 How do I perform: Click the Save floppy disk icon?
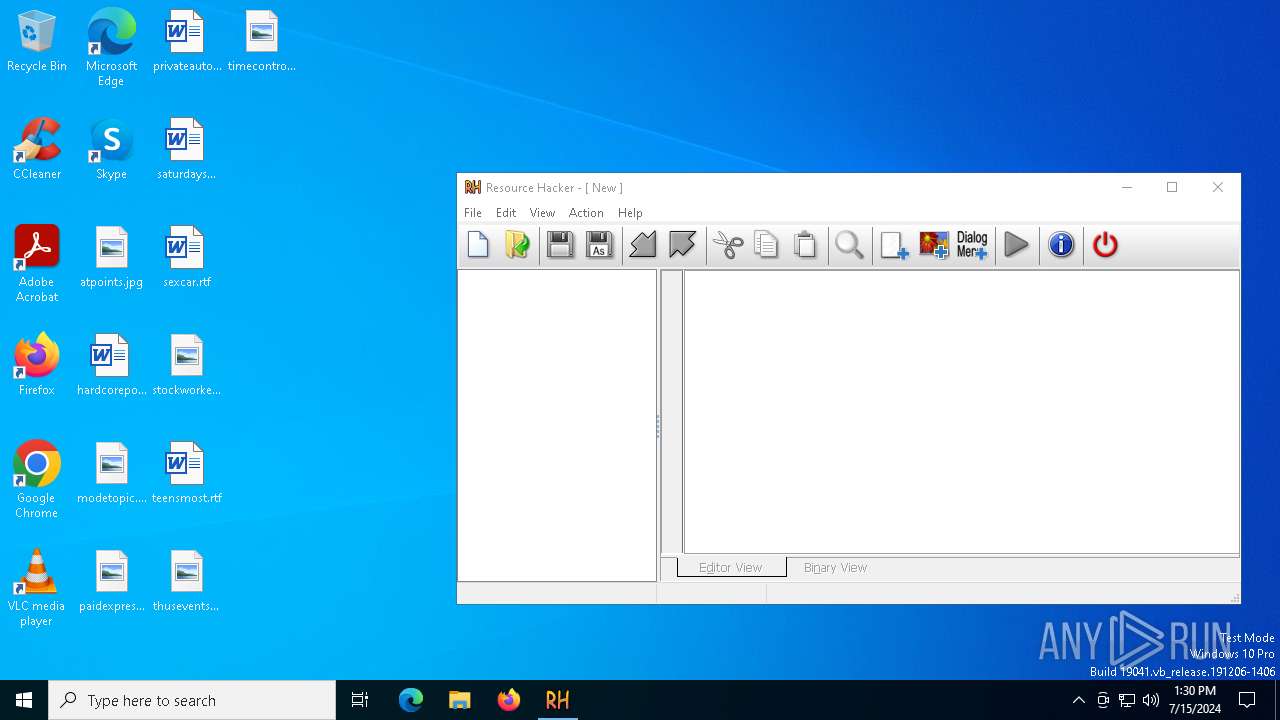[560, 245]
